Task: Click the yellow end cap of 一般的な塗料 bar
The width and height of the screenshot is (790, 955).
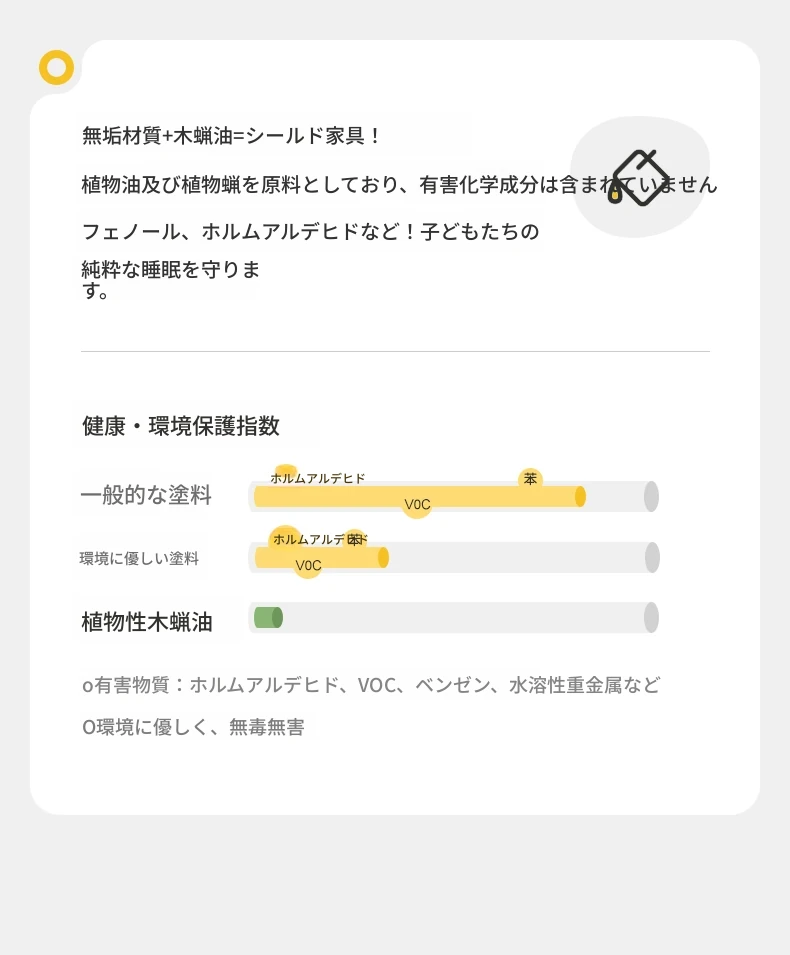Action: coord(580,496)
